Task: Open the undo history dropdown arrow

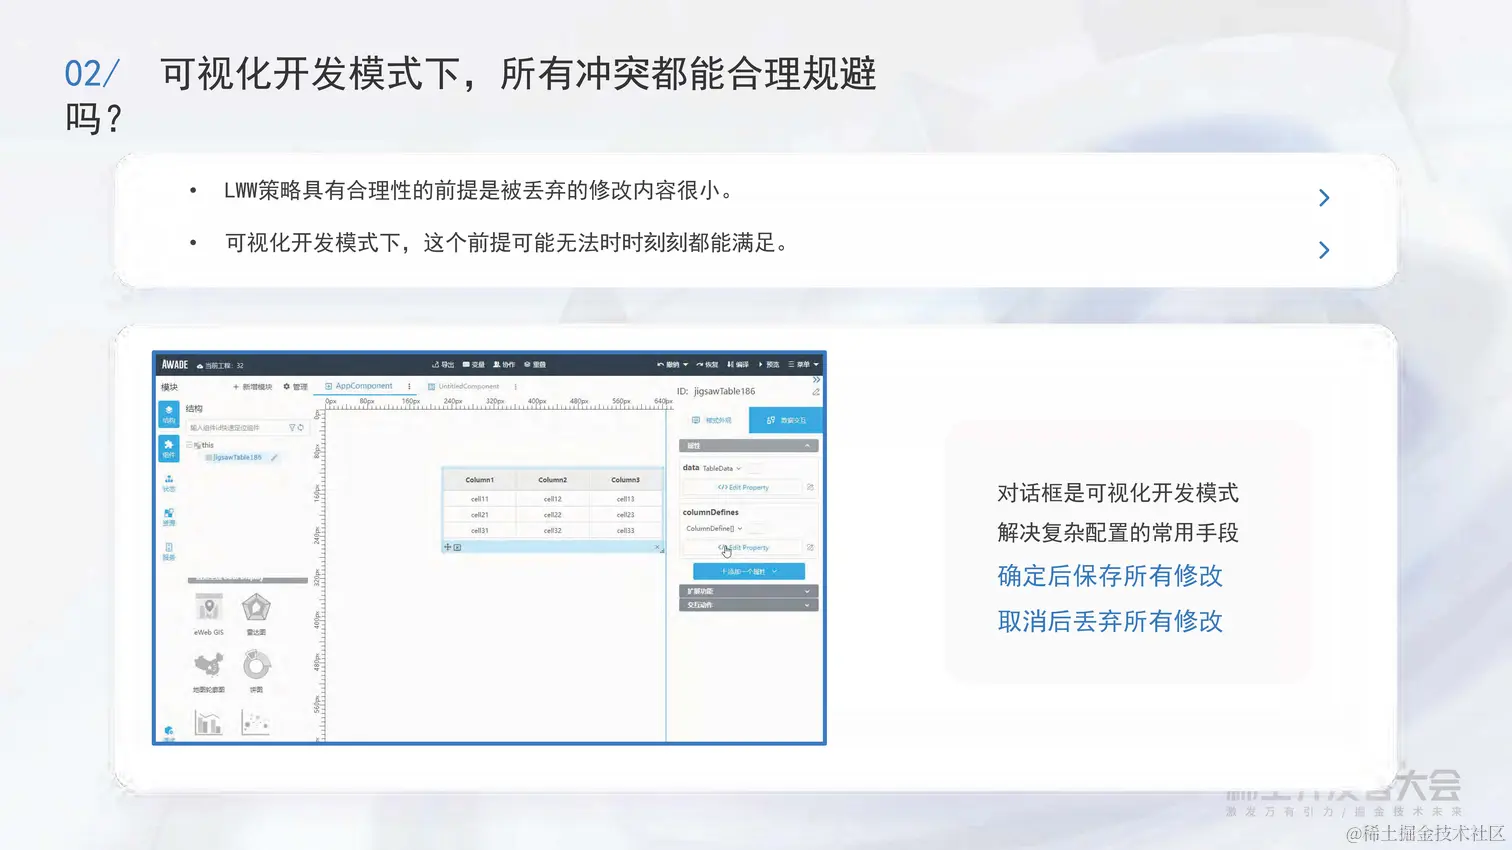Action: 686,365
